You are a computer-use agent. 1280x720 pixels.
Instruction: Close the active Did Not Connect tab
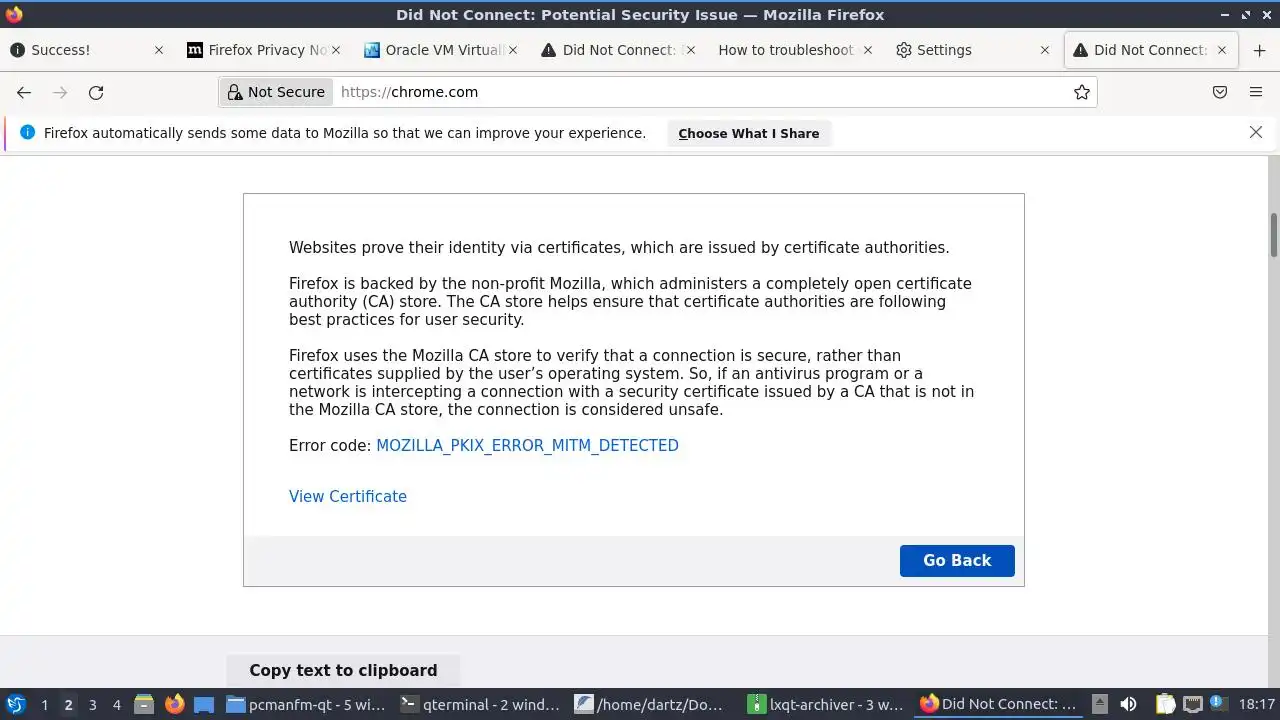(x=1221, y=50)
